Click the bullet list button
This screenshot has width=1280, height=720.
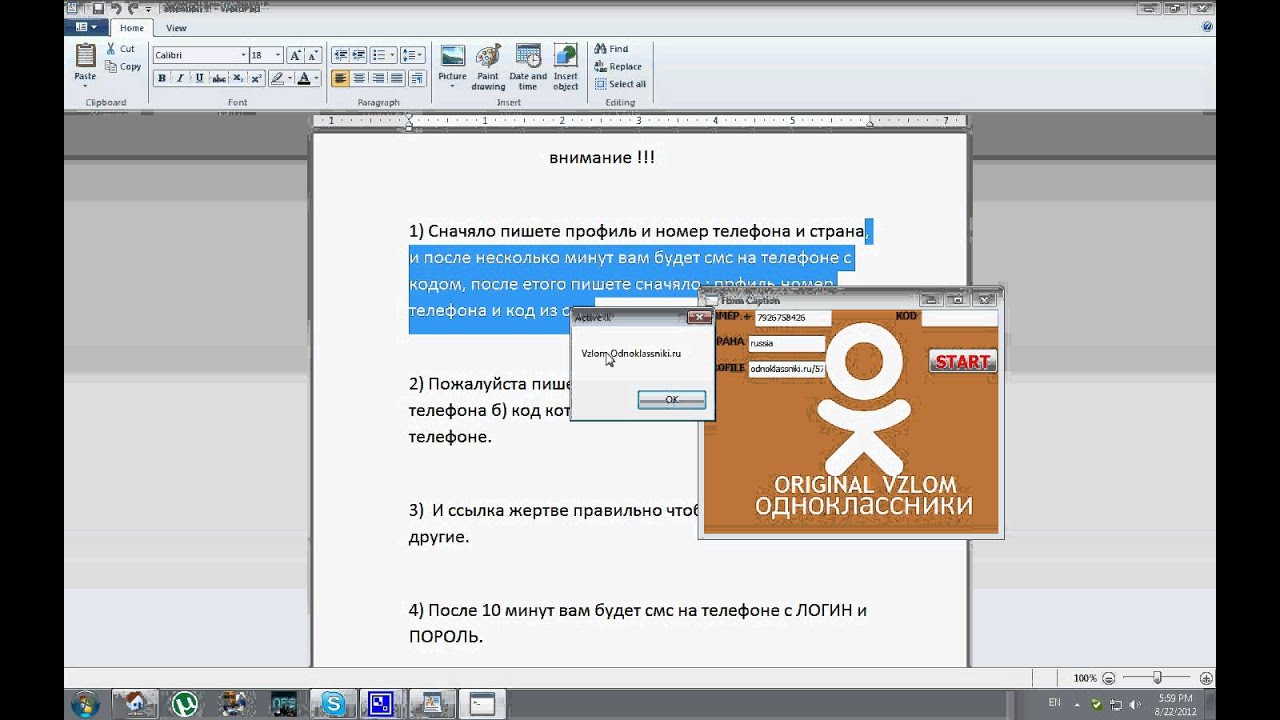click(378, 55)
